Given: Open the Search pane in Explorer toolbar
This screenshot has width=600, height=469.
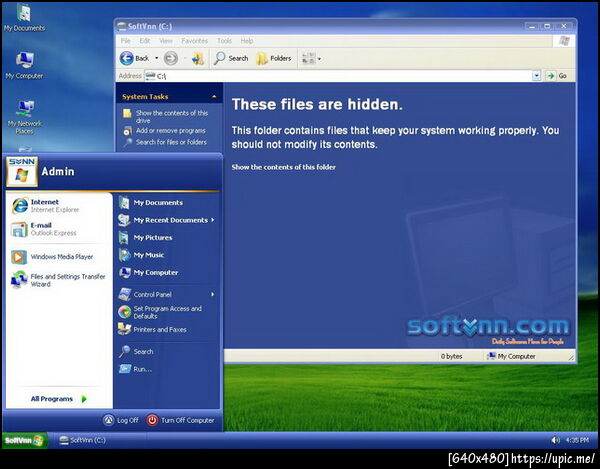Looking at the screenshot, I should pos(231,59).
